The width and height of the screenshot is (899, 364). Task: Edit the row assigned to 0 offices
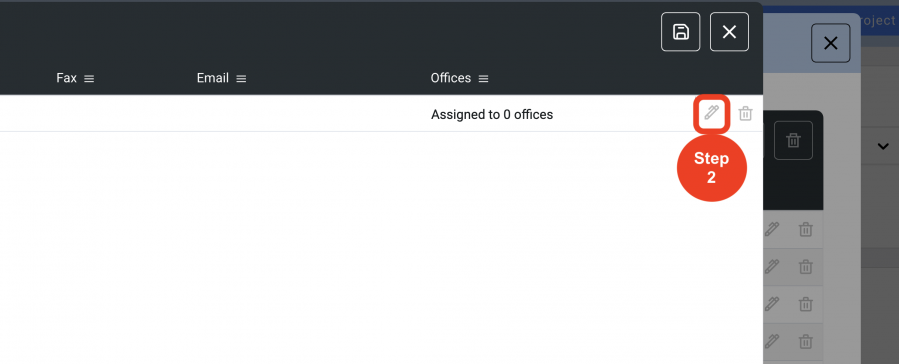pyautogui.click(x=712, y=113)
